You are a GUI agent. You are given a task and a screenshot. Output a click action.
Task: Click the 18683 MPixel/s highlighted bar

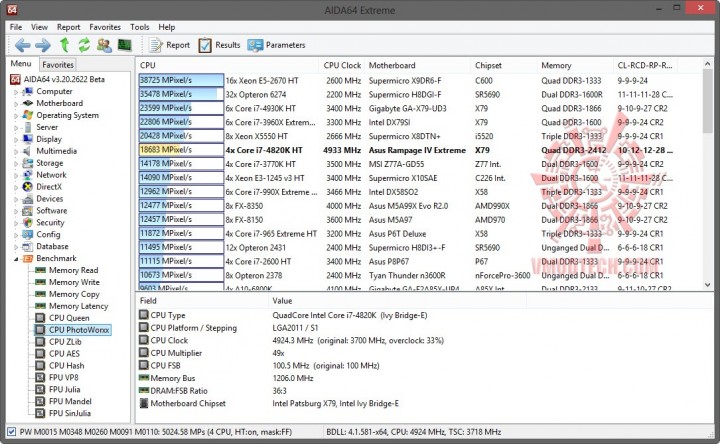[x=181, y=150]
